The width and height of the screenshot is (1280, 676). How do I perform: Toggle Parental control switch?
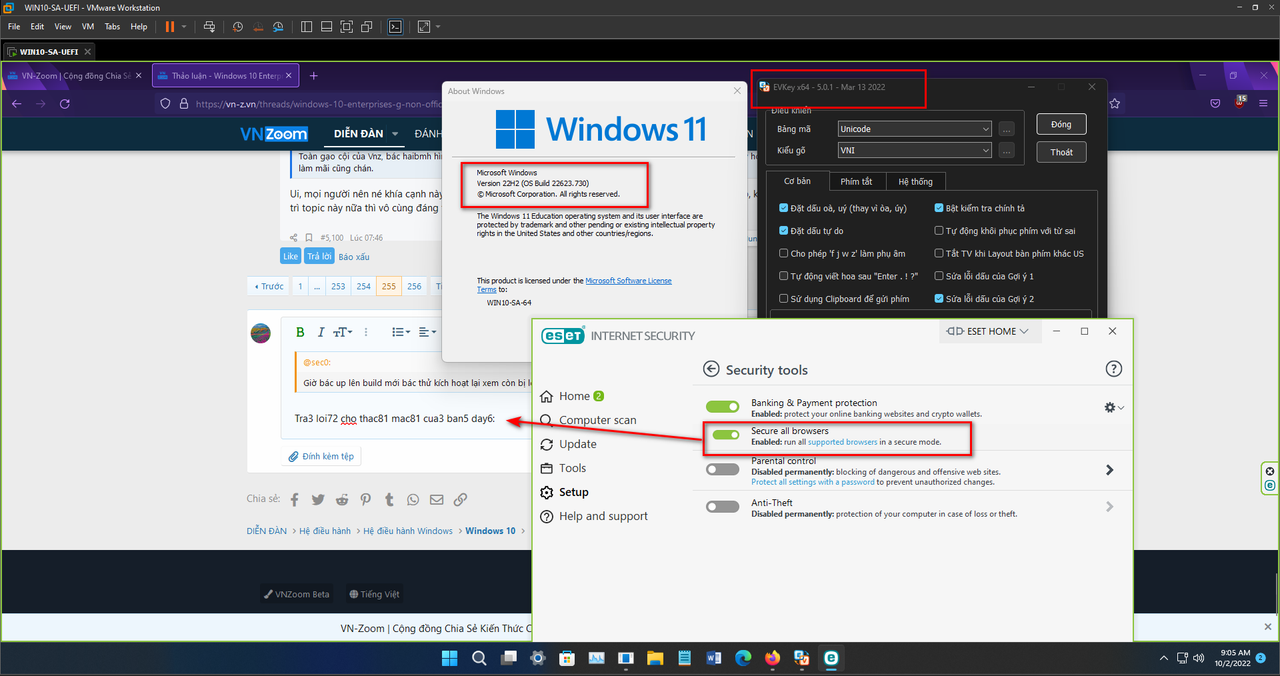coord(722,469)
